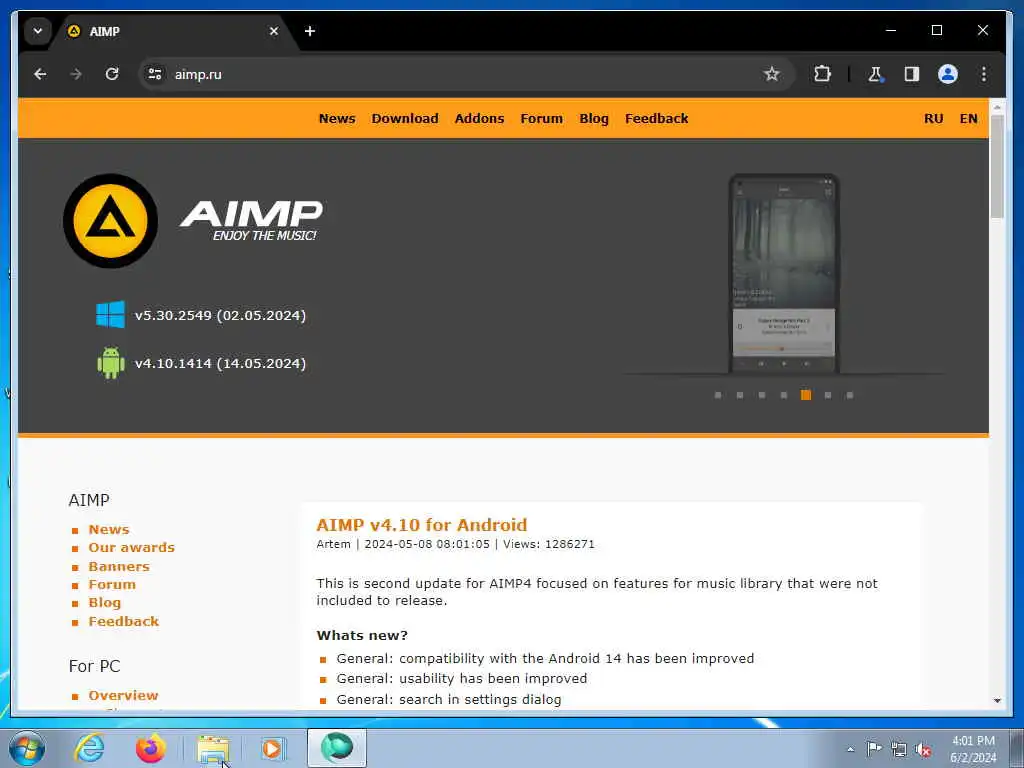Select the seventh slideshow dot
The image size is (1024, 768).
(x=850, y=395)
